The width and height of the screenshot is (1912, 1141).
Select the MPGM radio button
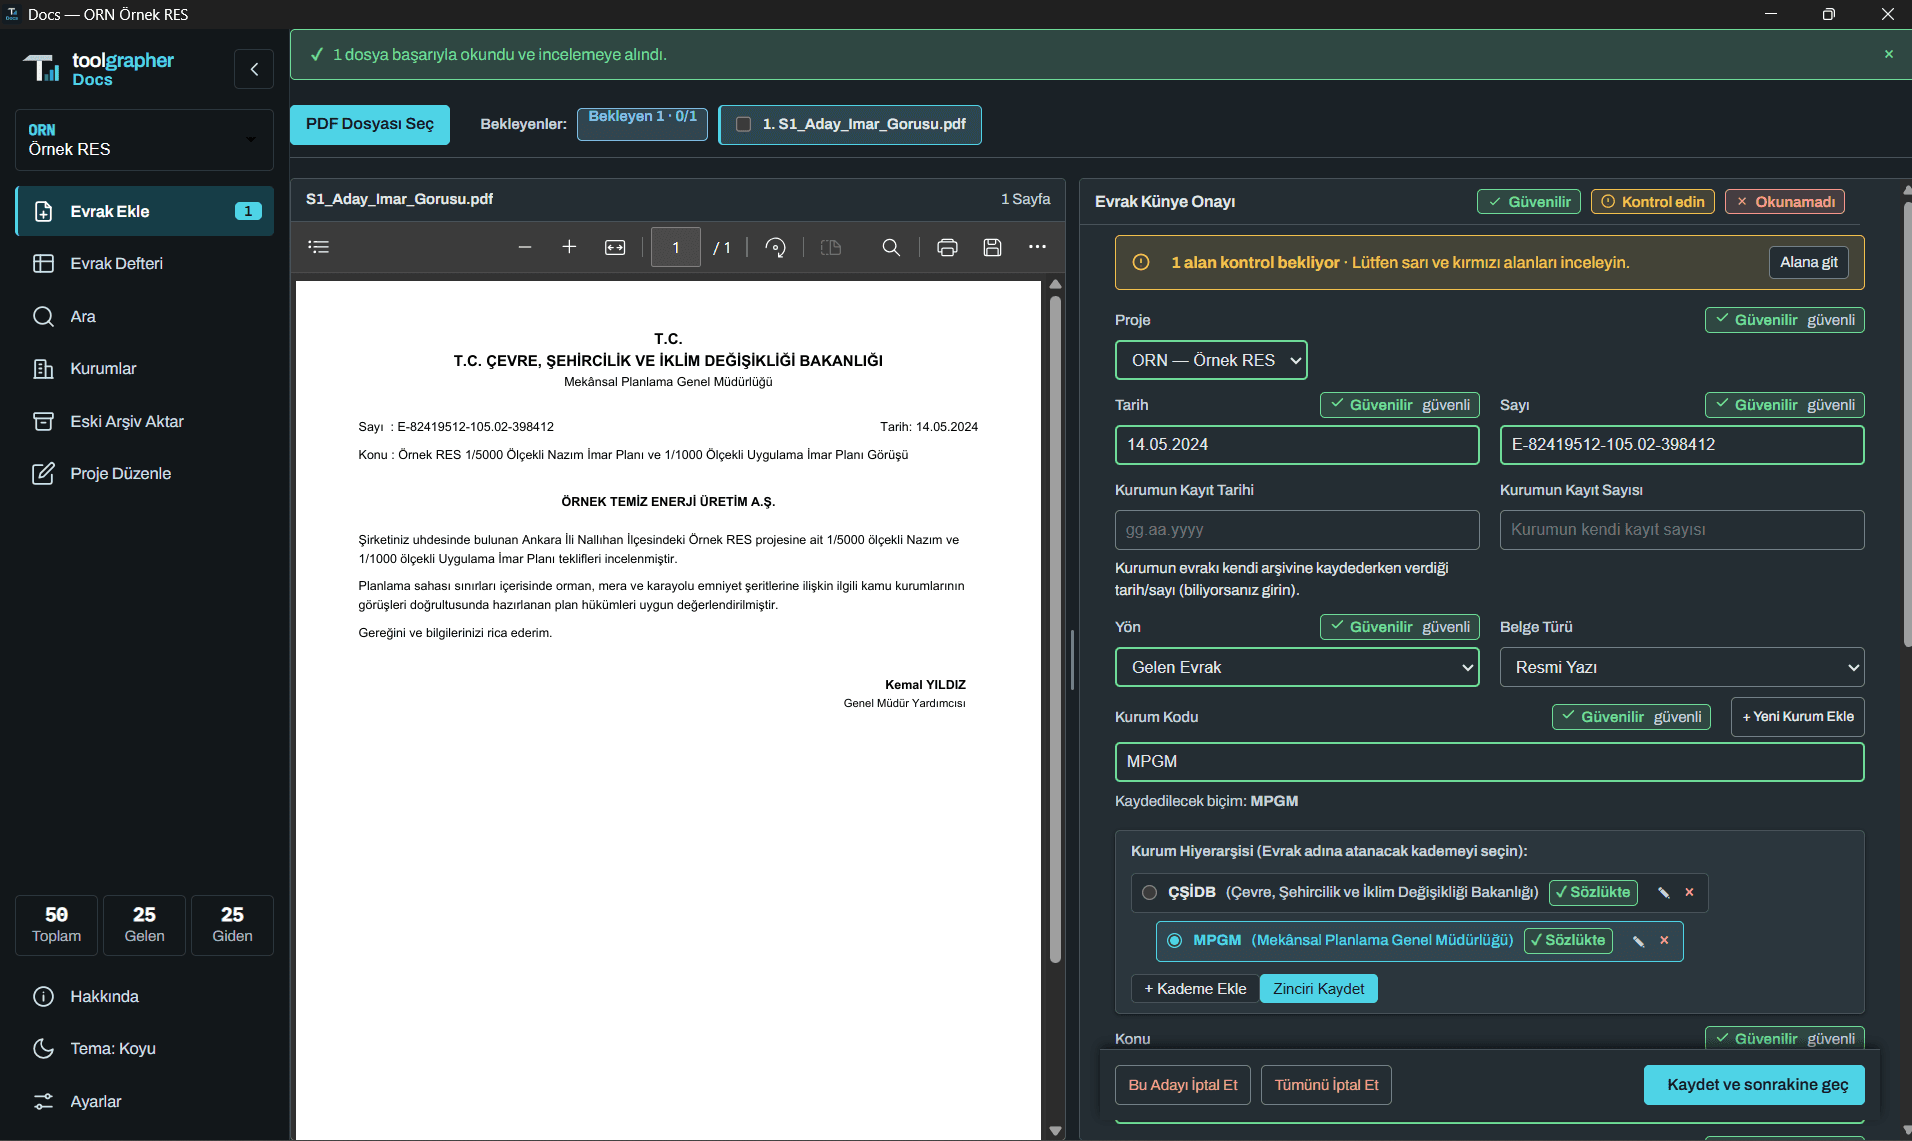1174,940
